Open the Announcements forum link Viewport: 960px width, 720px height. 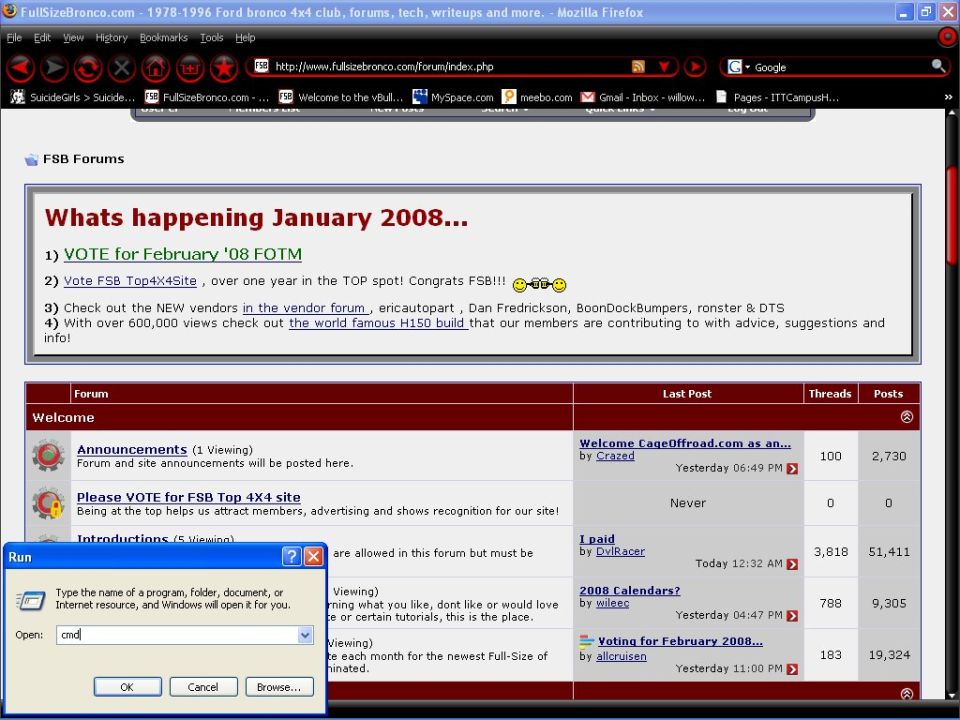(x=132, y=449)
